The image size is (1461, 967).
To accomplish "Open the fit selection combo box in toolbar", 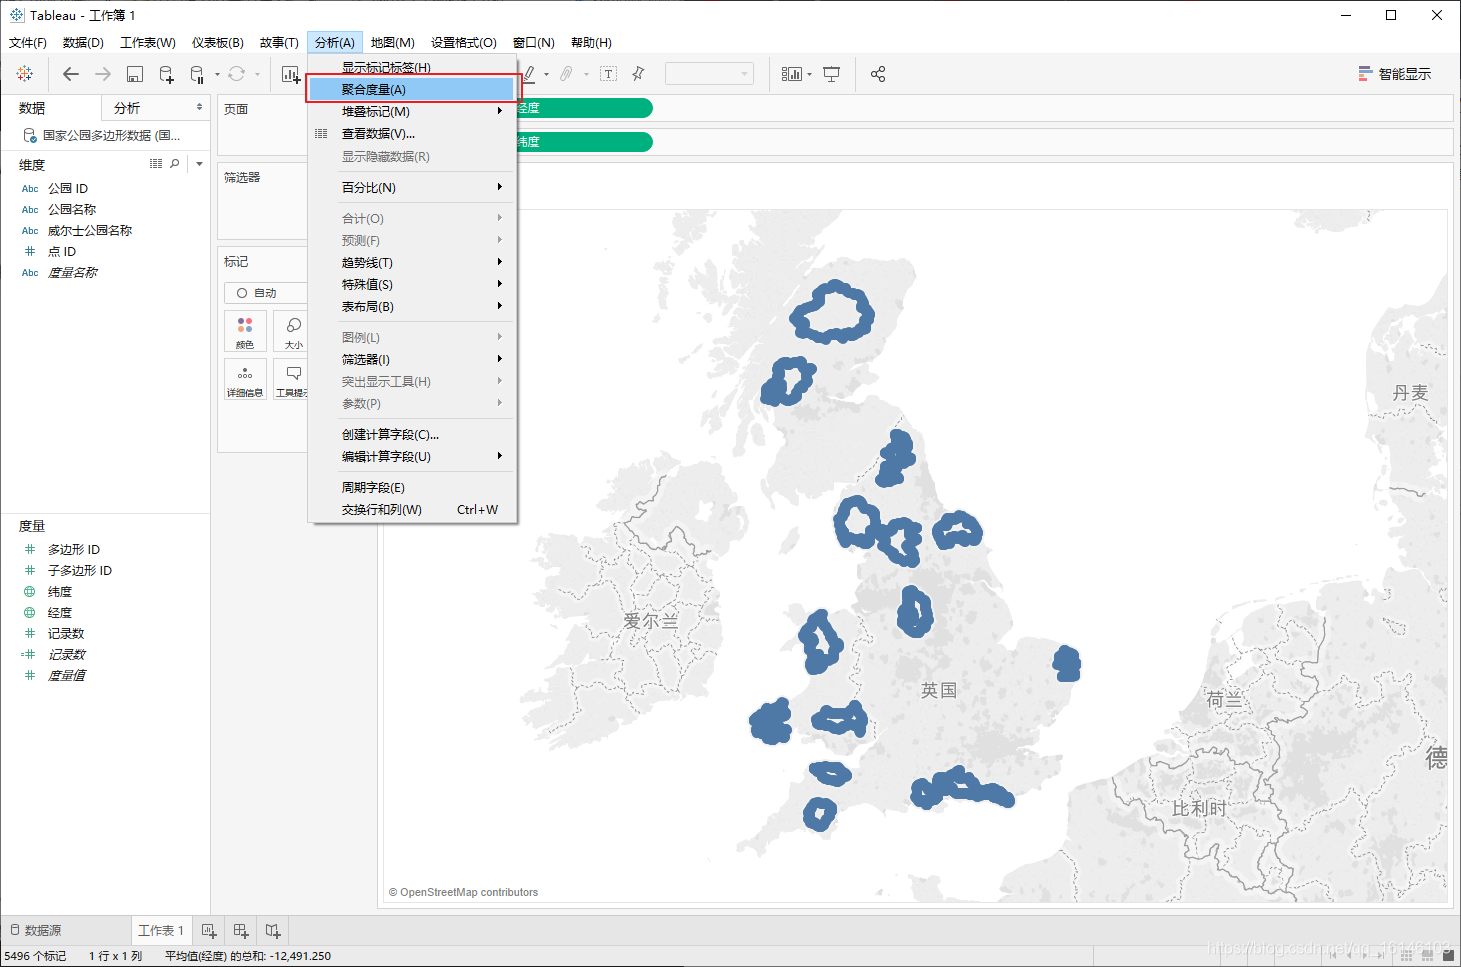I will (x=709, y=74).
